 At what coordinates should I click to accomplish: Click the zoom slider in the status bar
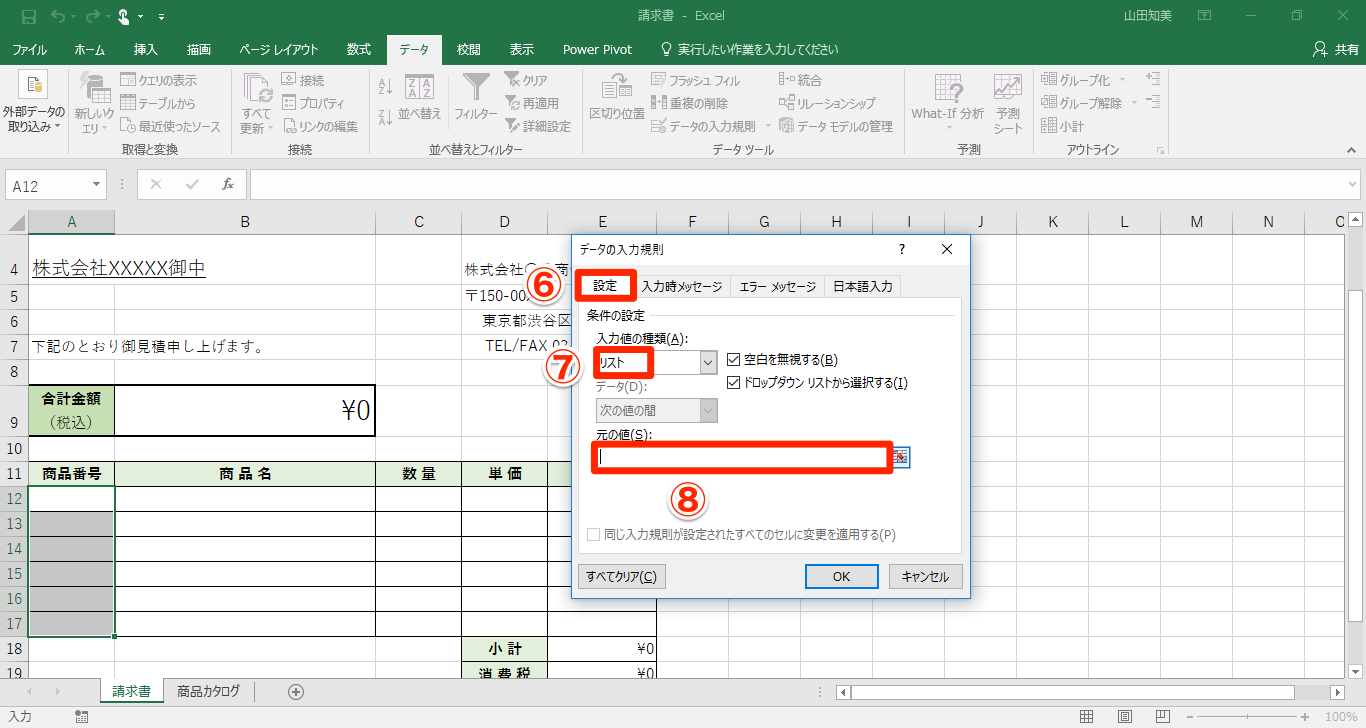click(1246, 717)
